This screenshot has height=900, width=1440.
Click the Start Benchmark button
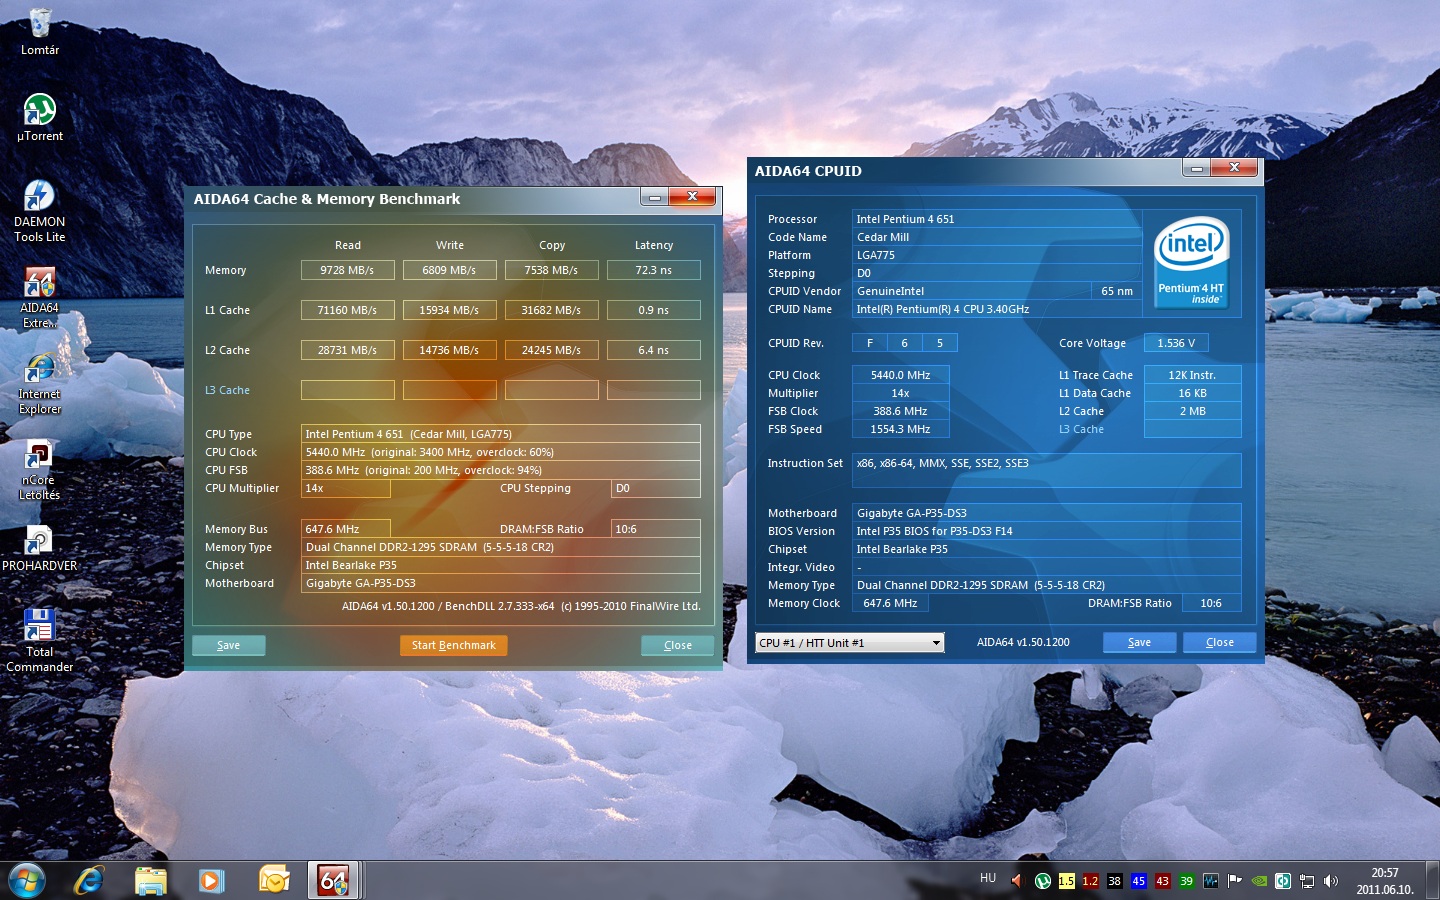454,645
